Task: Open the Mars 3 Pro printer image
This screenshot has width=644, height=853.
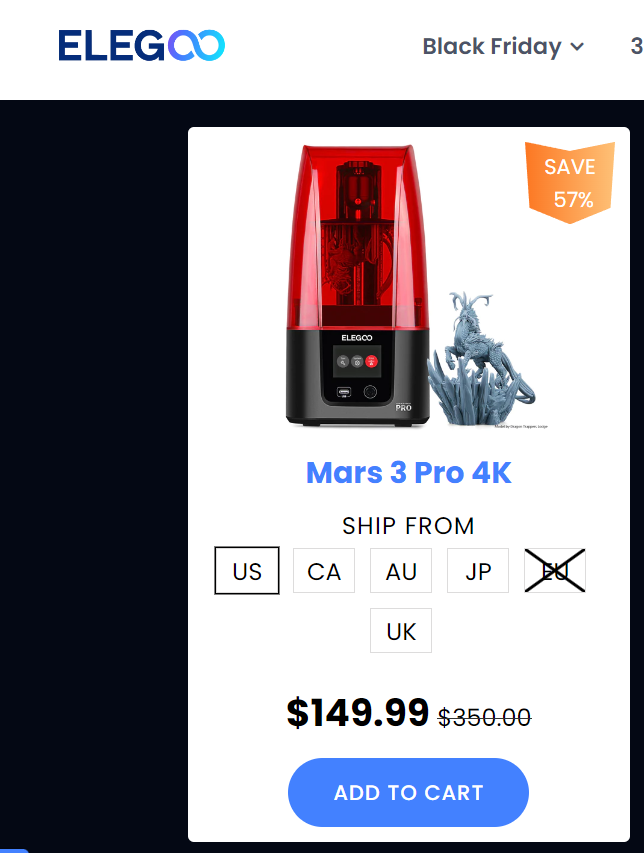Action: pyautogui.click(x=358, y=286)
